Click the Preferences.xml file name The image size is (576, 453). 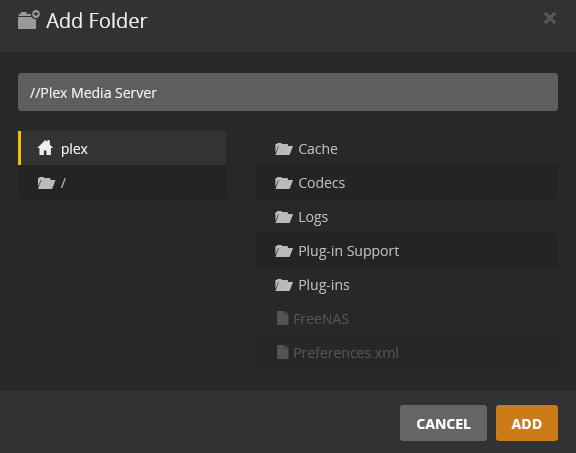(x=346, y=353)
